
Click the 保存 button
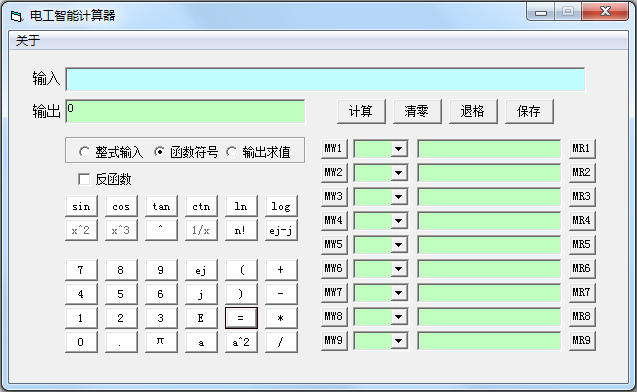[529, 111]
